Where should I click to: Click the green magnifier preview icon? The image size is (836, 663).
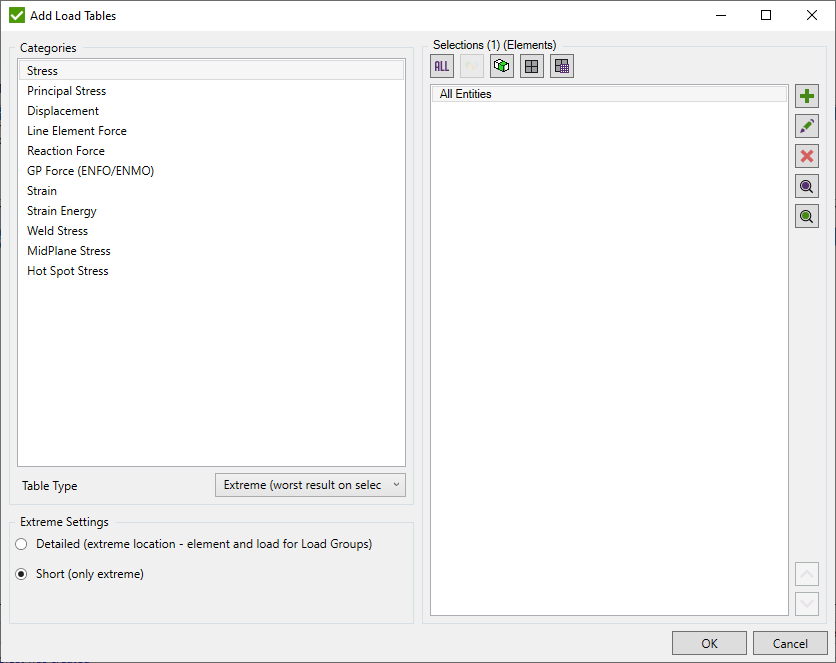806,215
